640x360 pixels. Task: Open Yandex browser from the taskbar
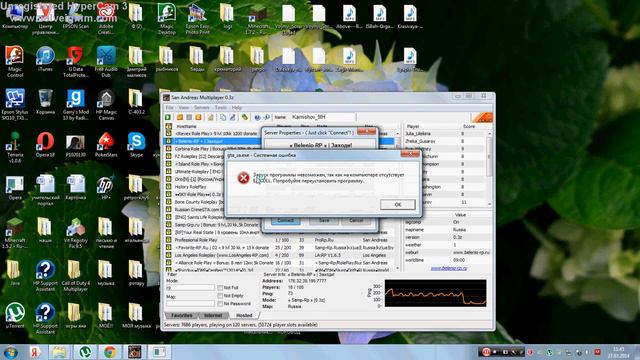click(35, 352)
